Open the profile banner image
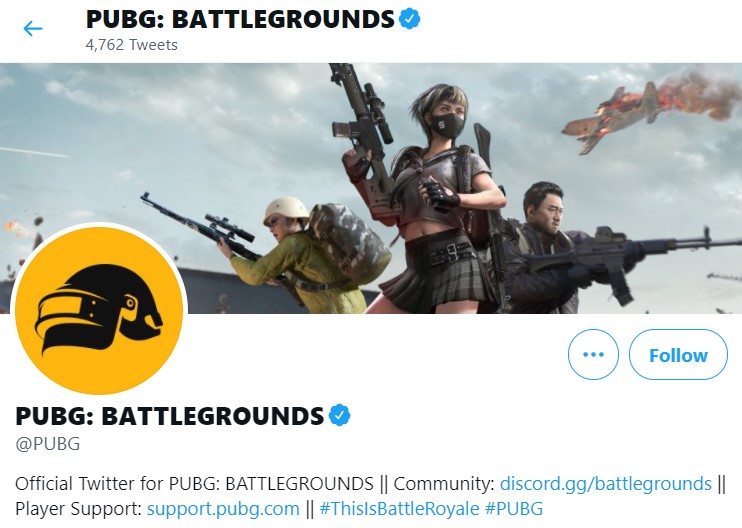 (371, 188)
